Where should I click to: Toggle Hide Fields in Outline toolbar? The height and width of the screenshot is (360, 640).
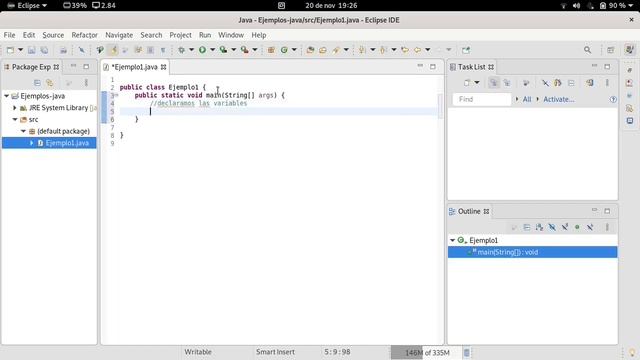pyautogui.click(x=552, y=227)
